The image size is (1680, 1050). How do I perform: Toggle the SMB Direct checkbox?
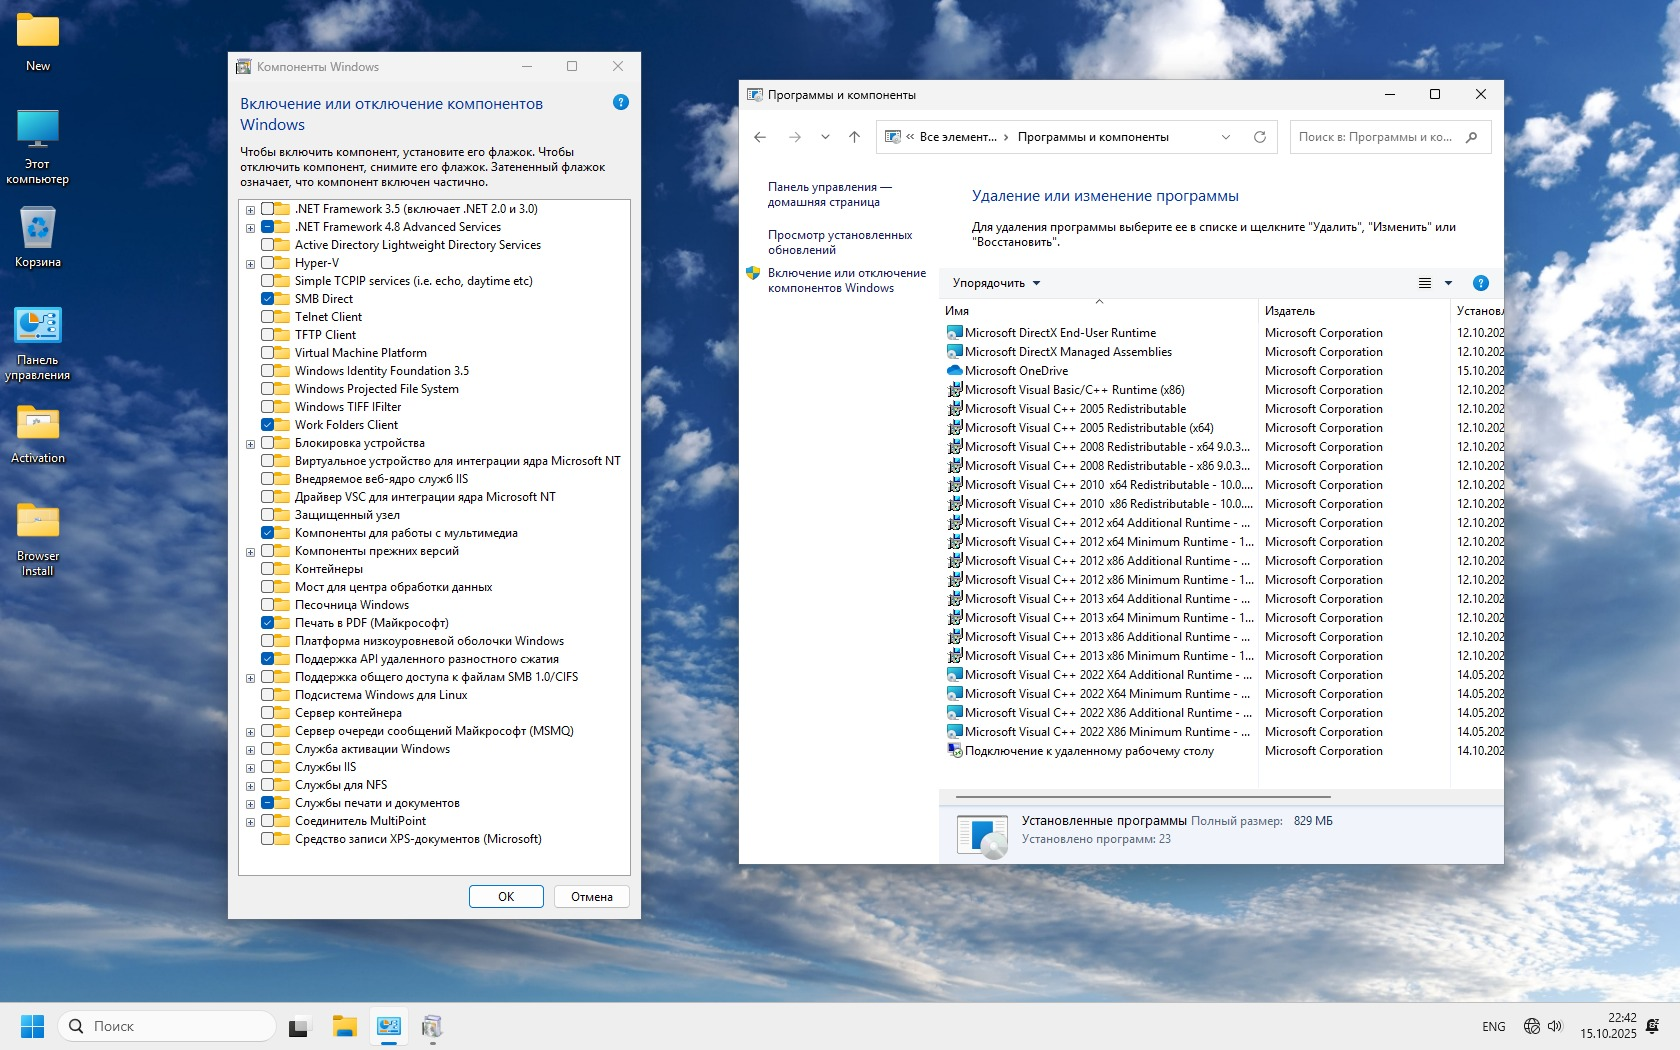coord(268,299)
